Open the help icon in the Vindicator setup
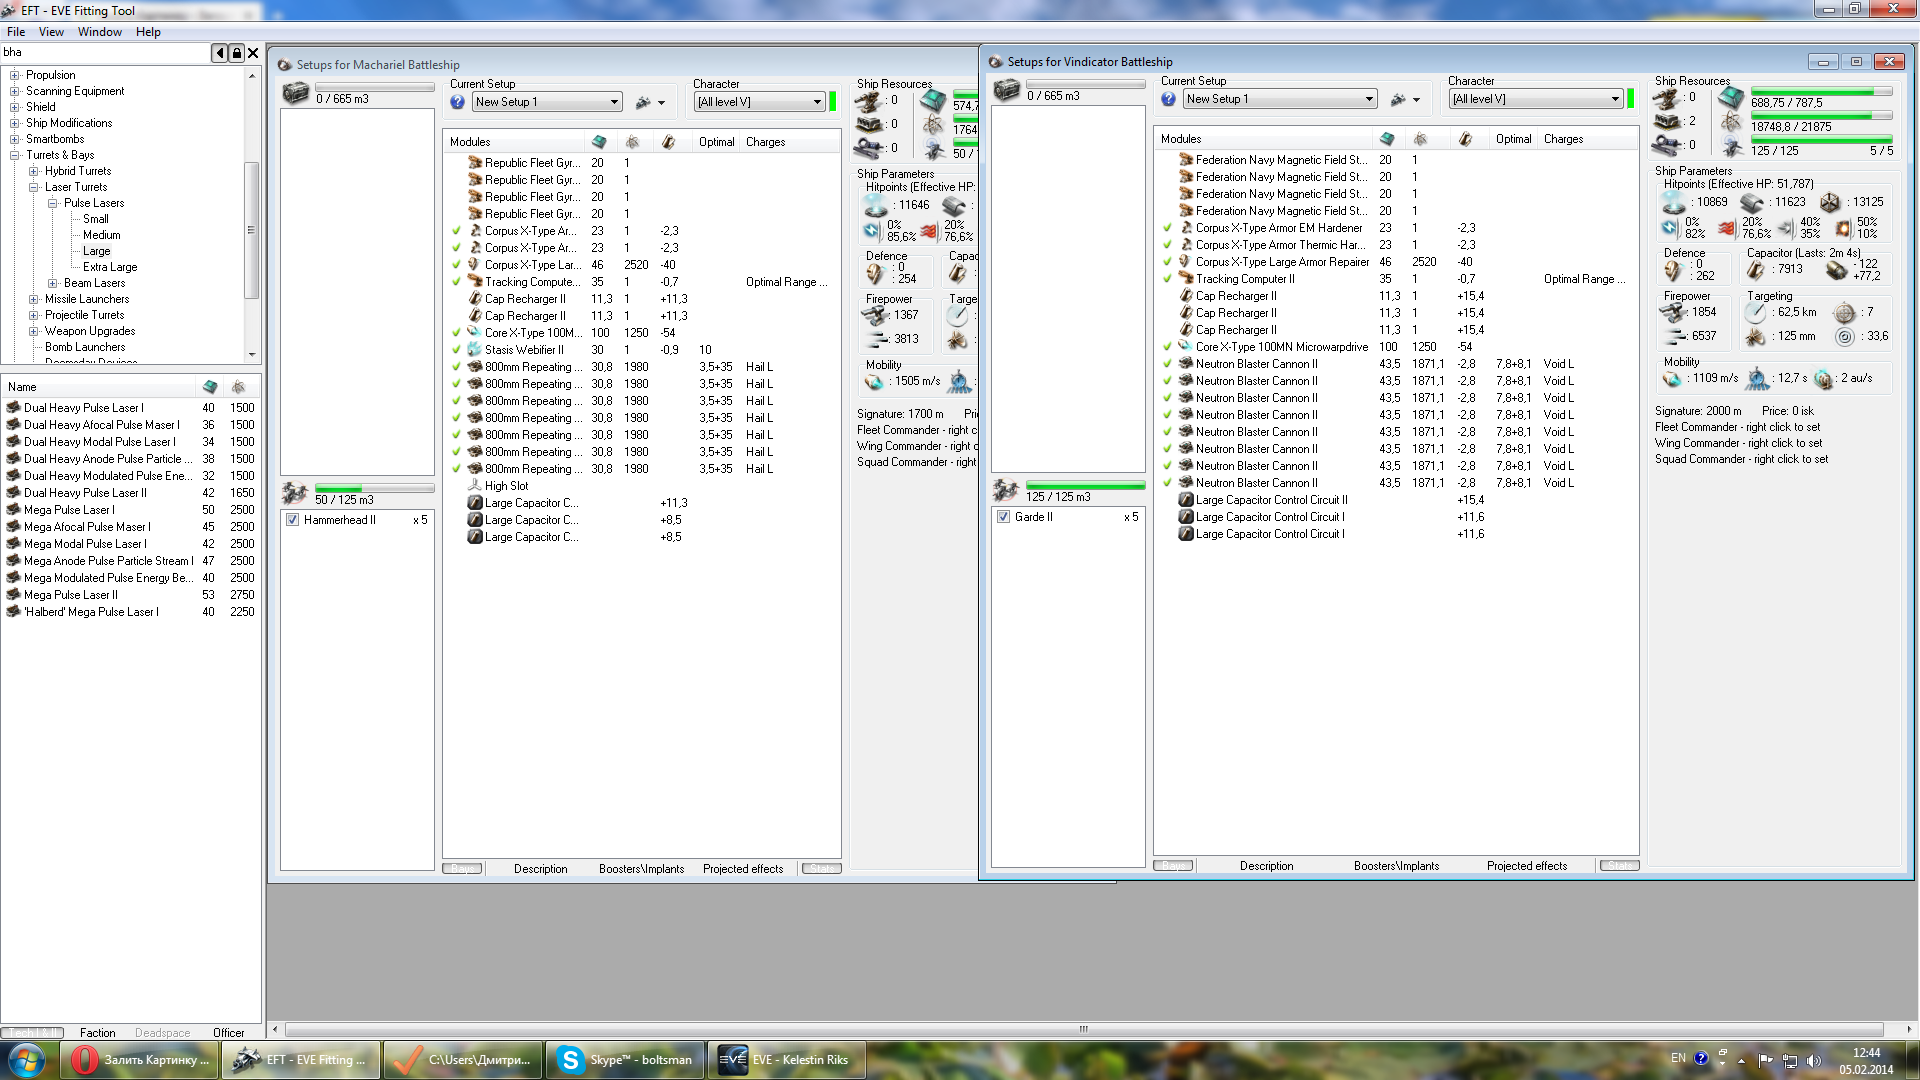 click(x=1168, y=99)
